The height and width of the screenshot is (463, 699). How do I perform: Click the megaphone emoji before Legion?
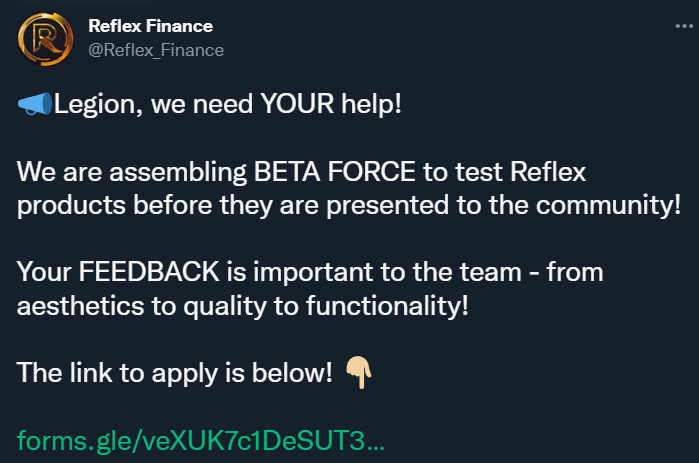click(35, 104)
